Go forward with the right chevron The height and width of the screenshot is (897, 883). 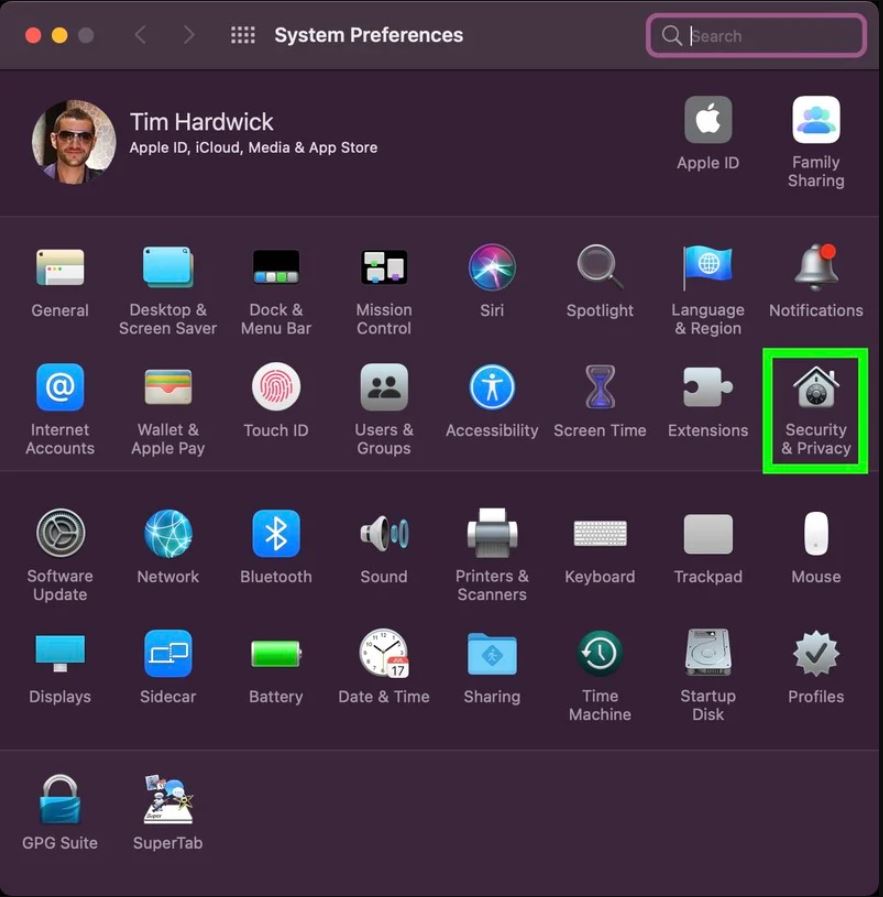point(189,35)
